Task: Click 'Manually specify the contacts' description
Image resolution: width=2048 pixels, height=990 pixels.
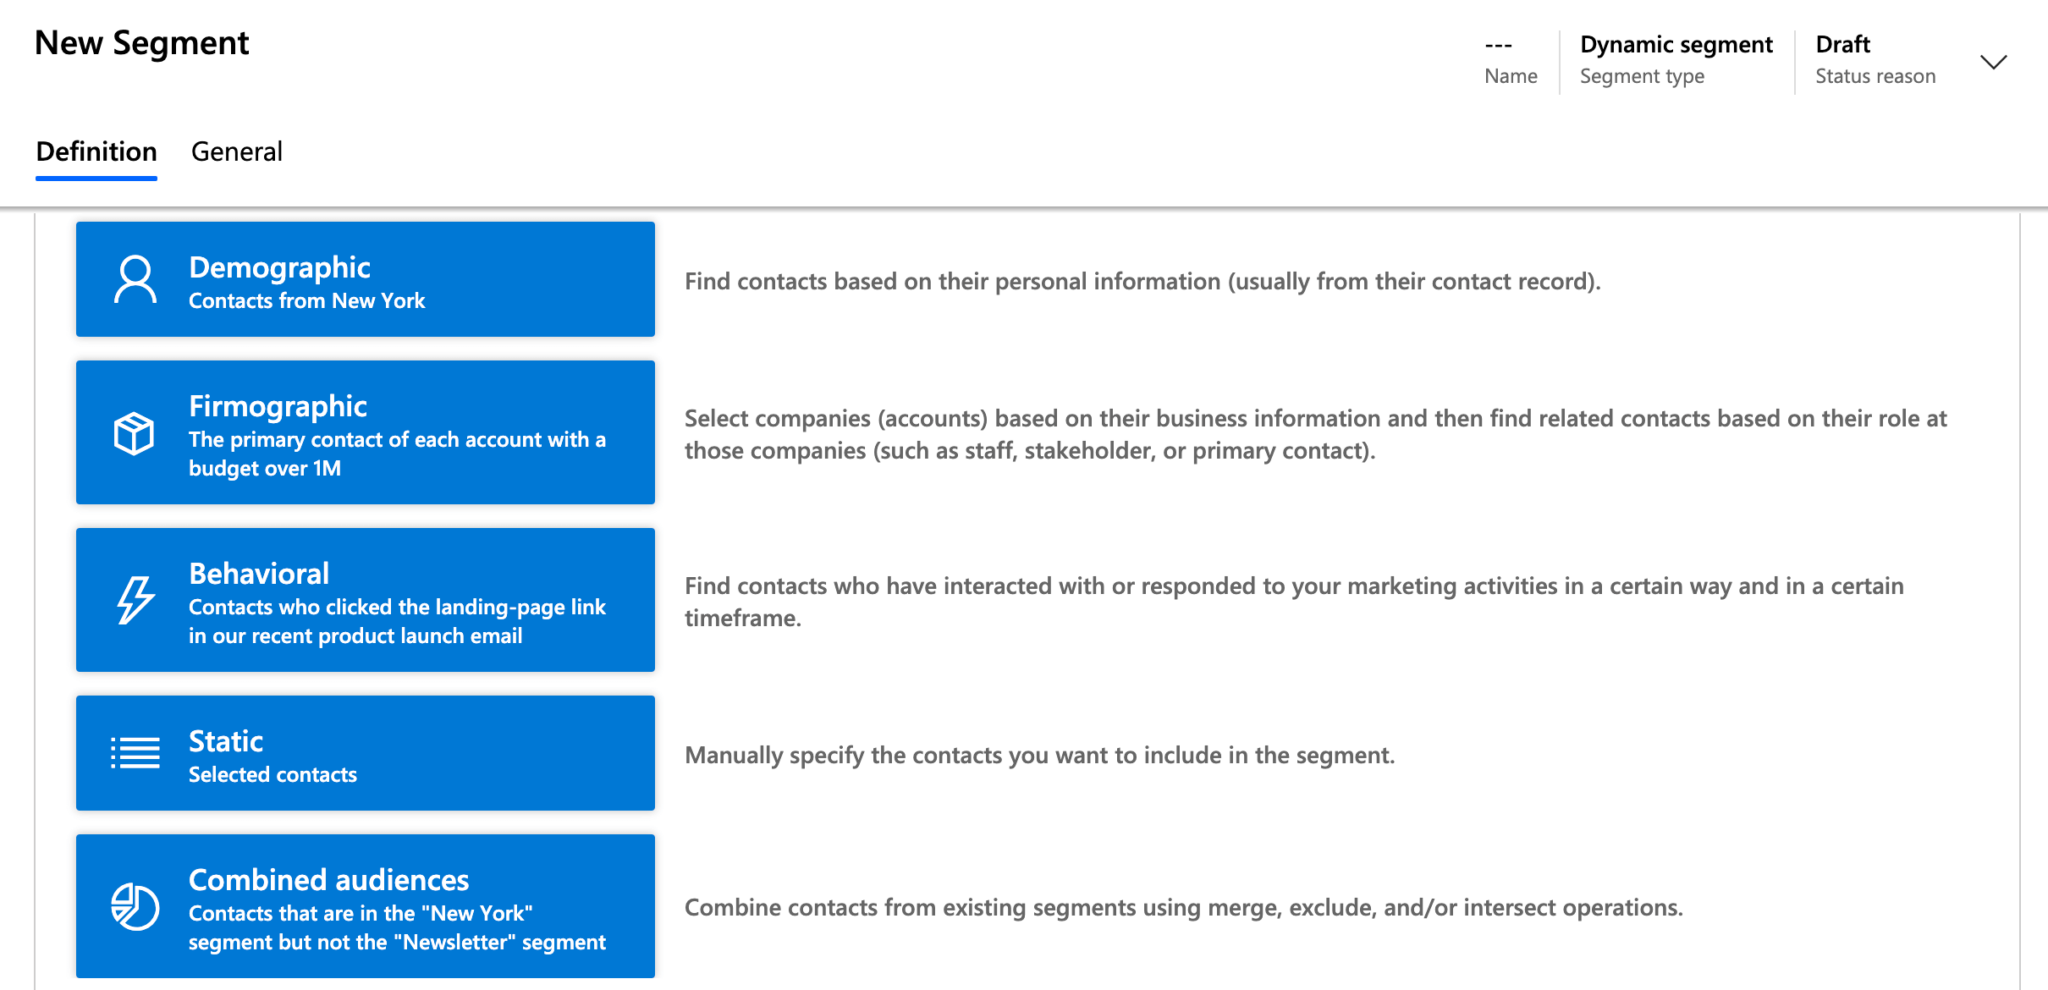Action: pos(1039,755)
